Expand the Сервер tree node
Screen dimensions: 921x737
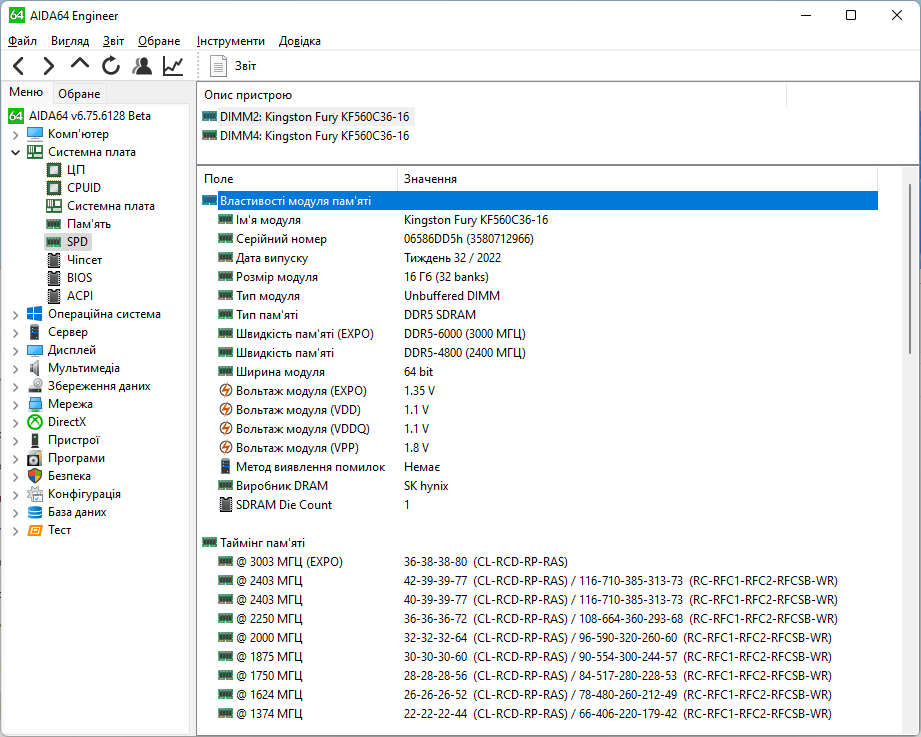pos(15,333)
